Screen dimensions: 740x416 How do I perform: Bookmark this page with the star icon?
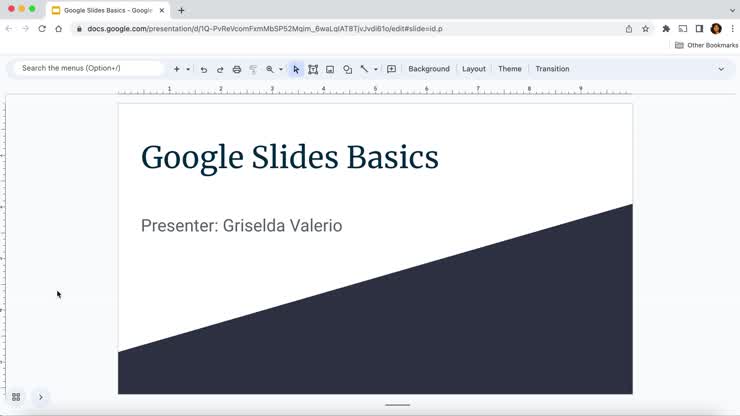click(x=645, y=29)
